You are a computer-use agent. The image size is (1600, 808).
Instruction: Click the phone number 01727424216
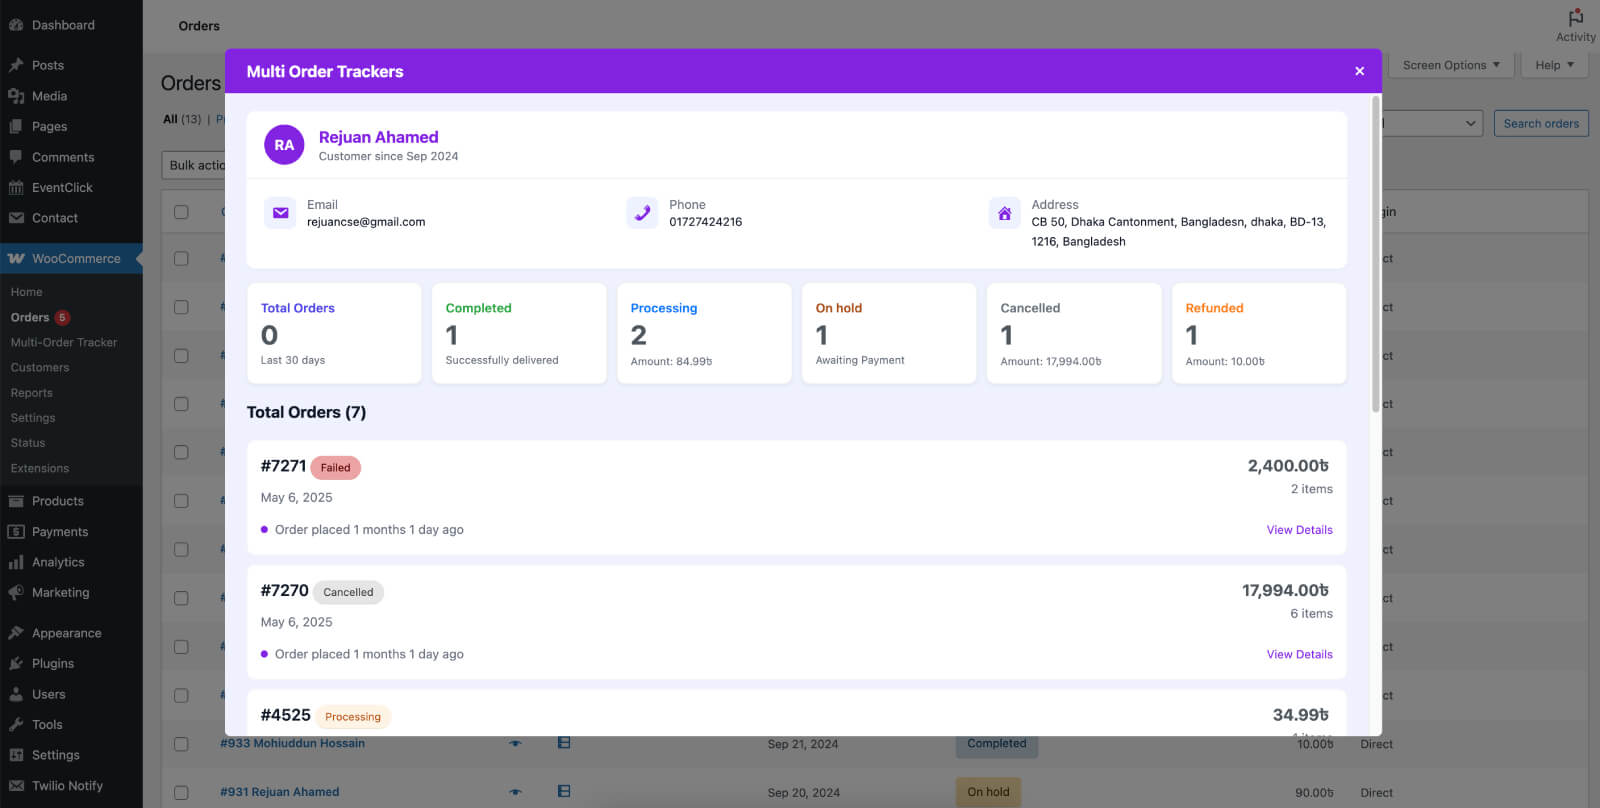coord(706,222)
